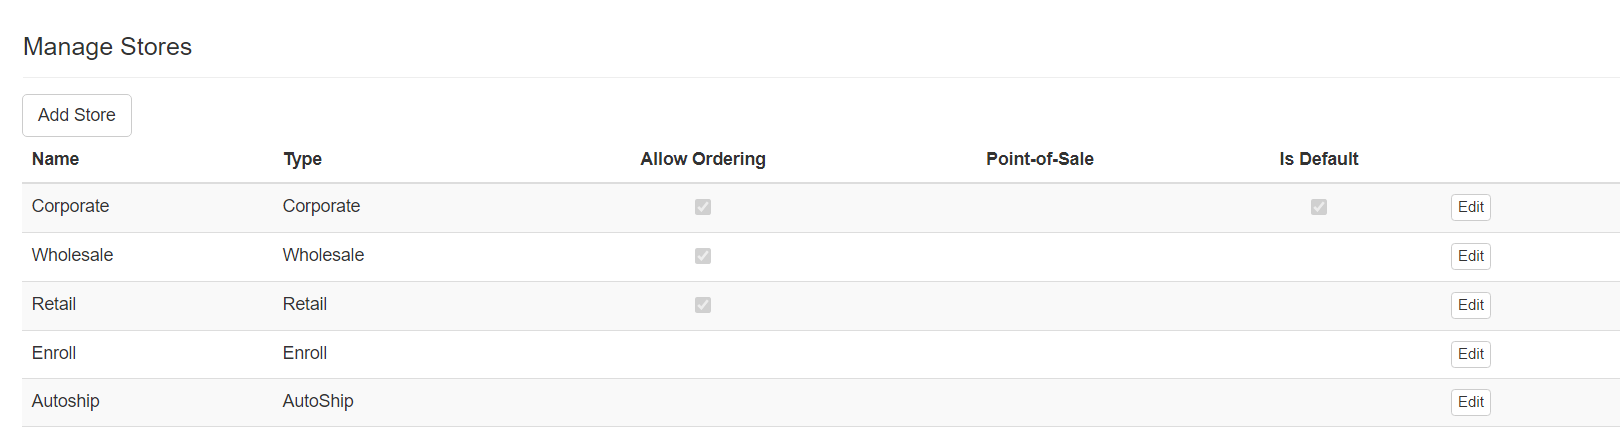Select Wholesale in the Name column
The width and height of the screenshot is (1620, 428).
click(72, 255)
